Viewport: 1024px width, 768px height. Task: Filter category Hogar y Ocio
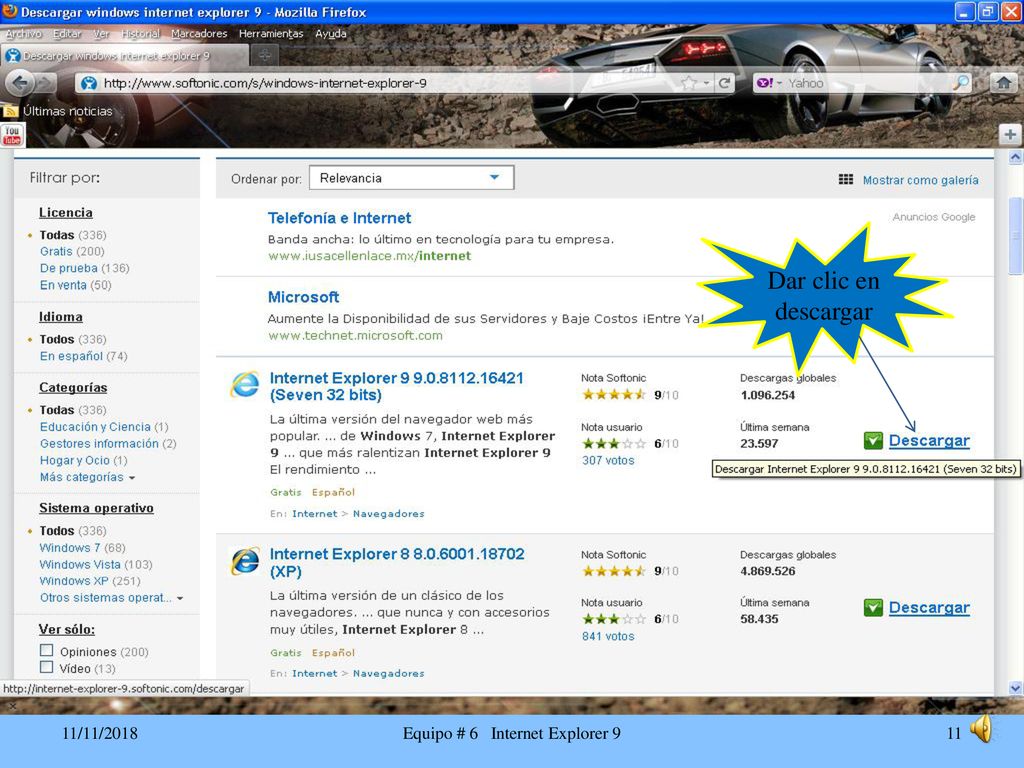[x=74, y=460]
